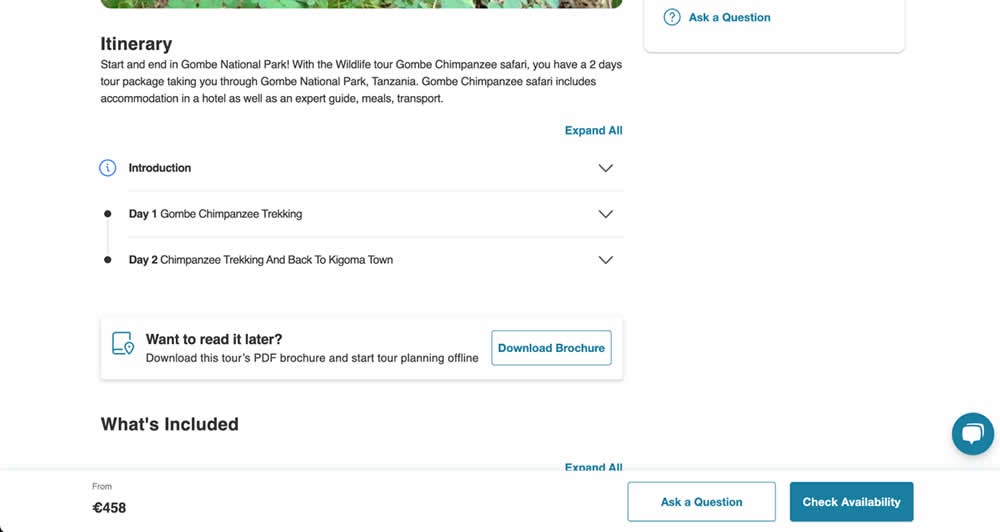Click the tour photo at top
This screenshot has width=1000, height=532.
point(361,3)
